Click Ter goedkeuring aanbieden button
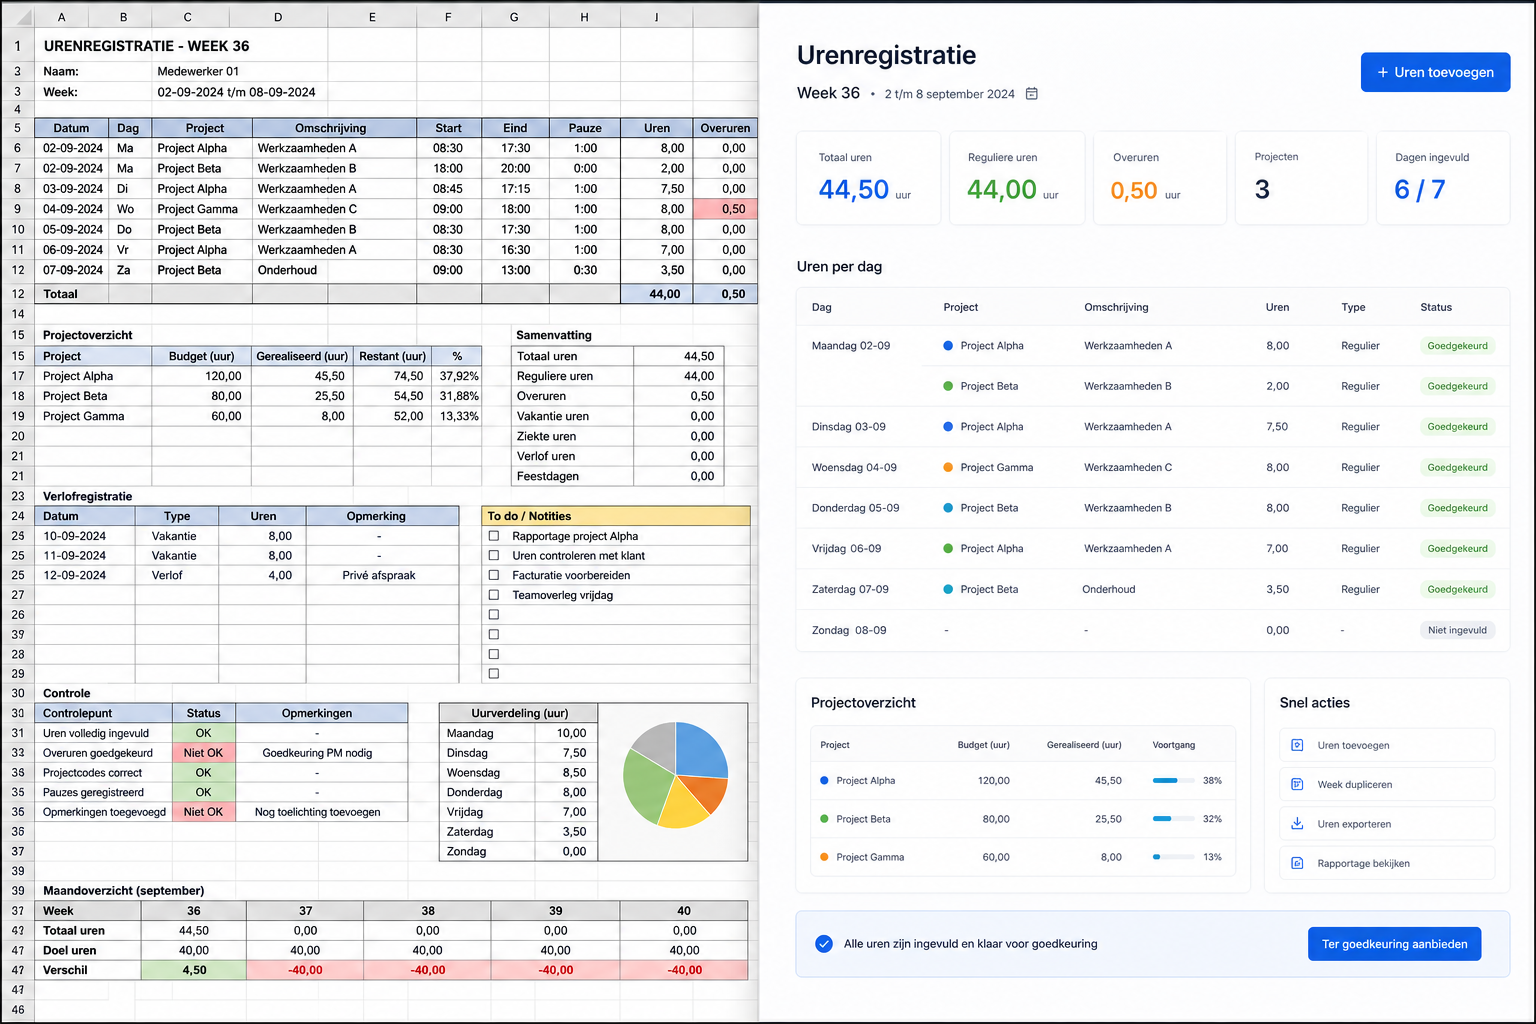This screenshot has width=1536, height=1024. pos(1394,944)
